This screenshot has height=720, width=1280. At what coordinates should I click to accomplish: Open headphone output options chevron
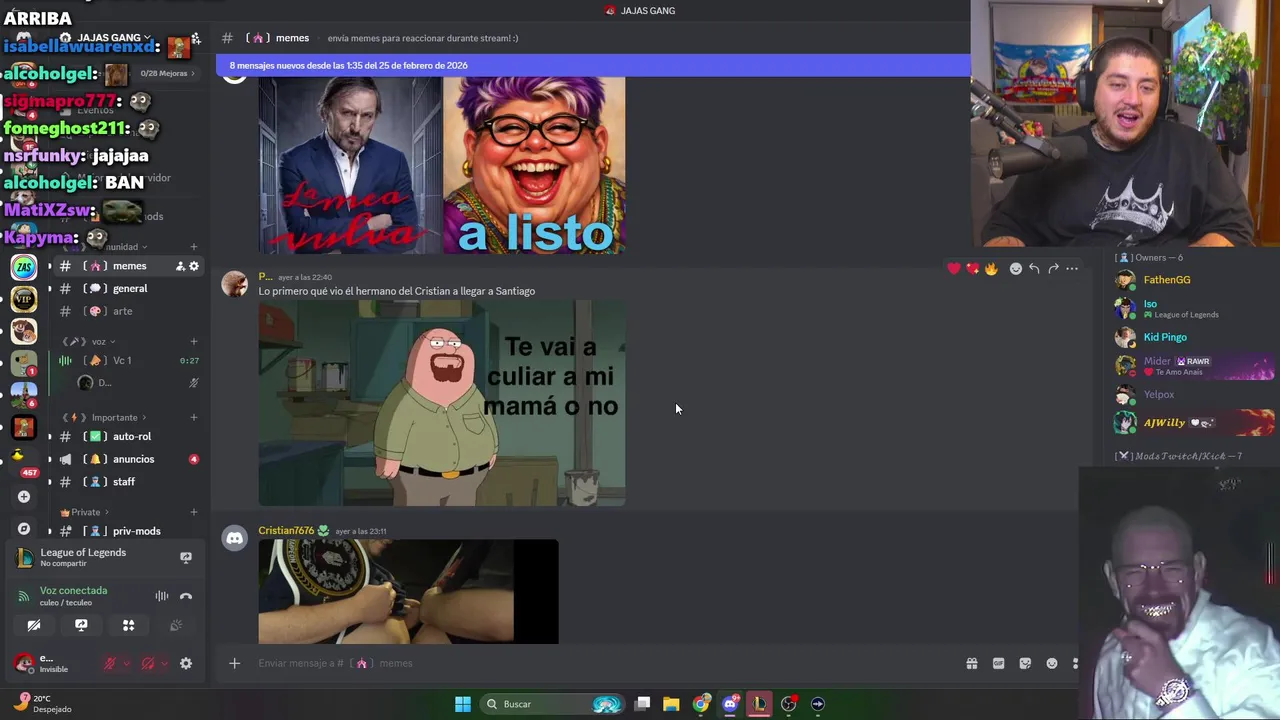tap(164, 663)
